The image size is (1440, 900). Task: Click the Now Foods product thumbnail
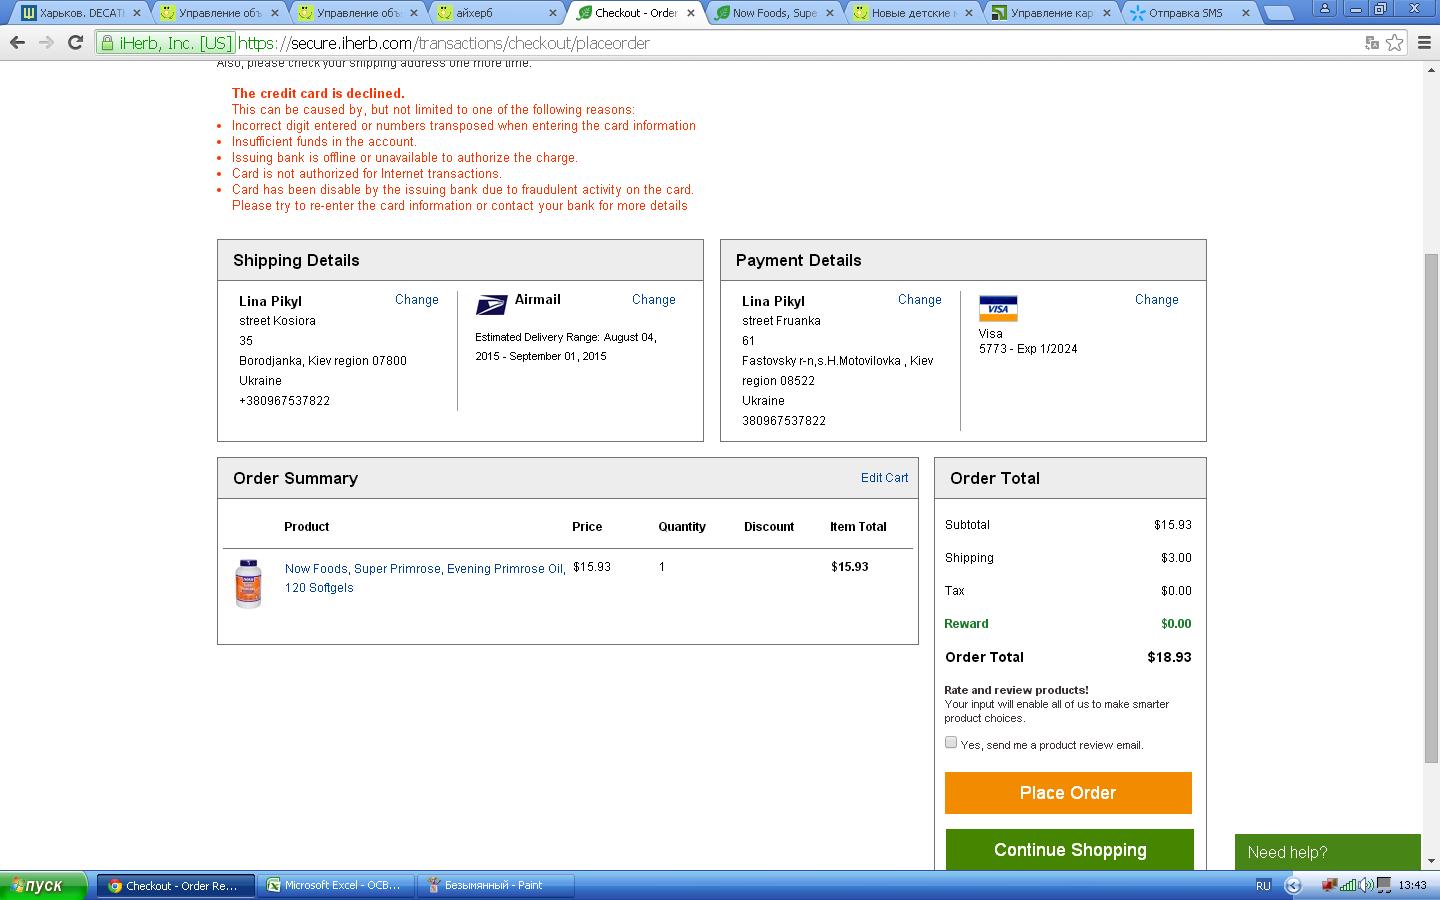click(248, 584)
